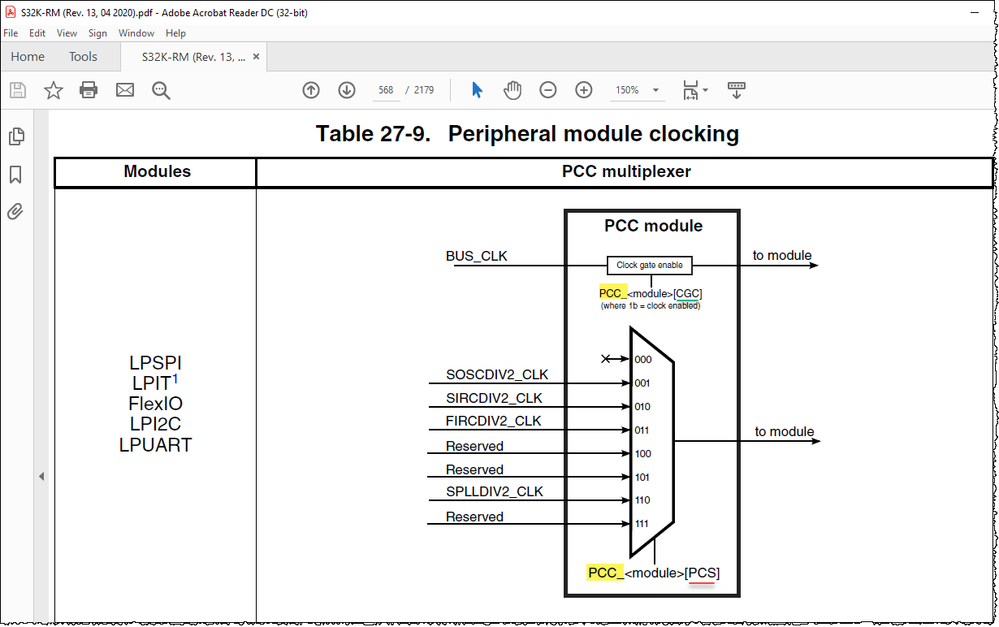Select the Print icon
999x627 pixels.
tap(88, 90)
